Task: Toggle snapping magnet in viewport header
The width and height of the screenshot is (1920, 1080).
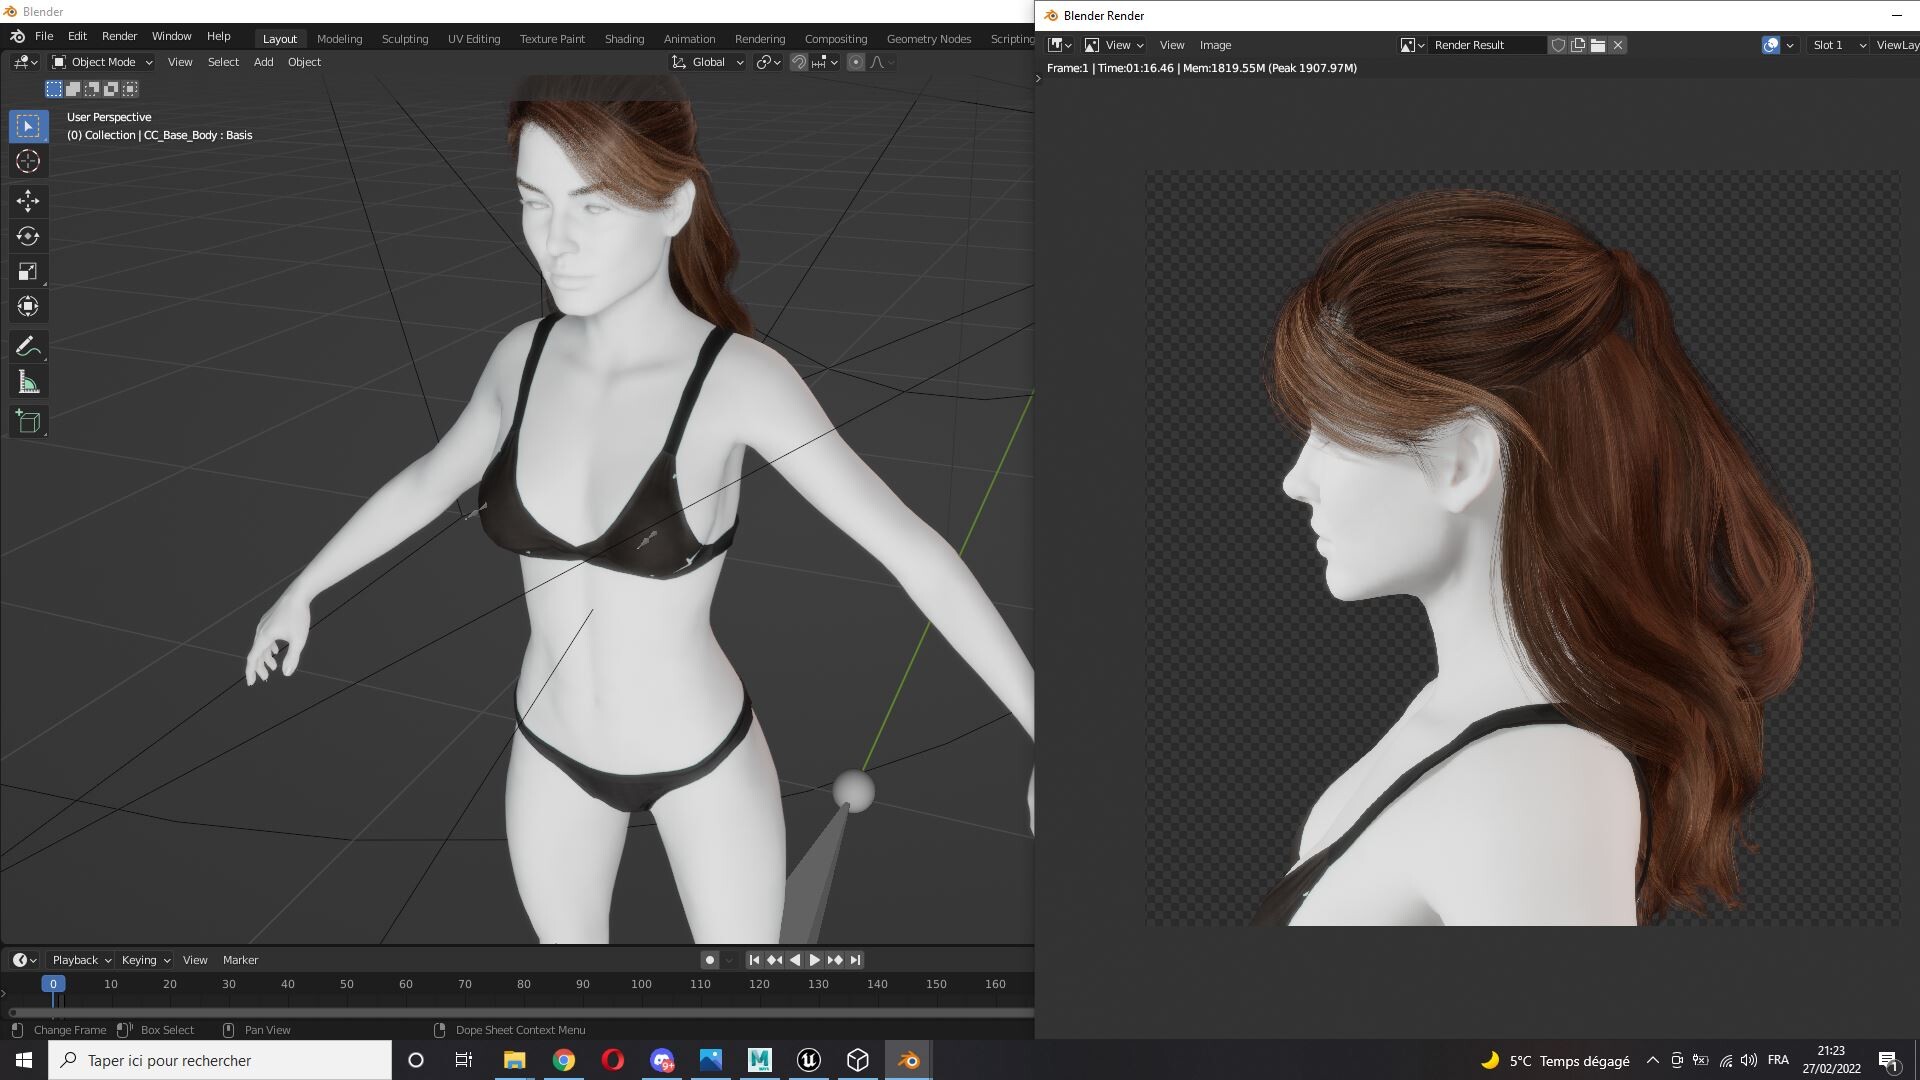Action: [799, 62]
